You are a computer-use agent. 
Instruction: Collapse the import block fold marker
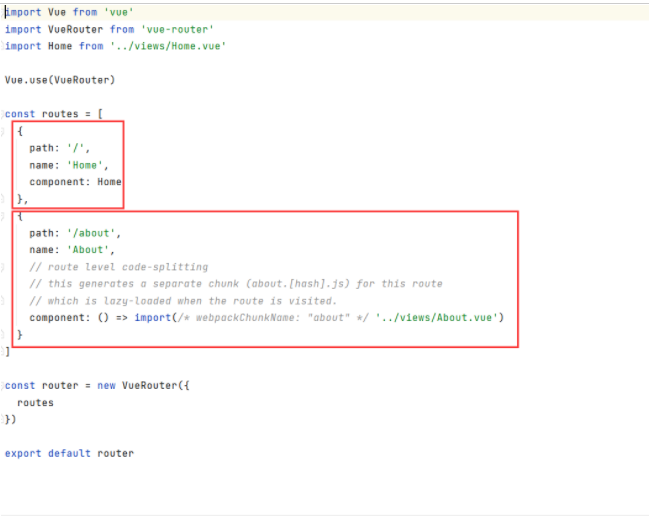point(3,12)
